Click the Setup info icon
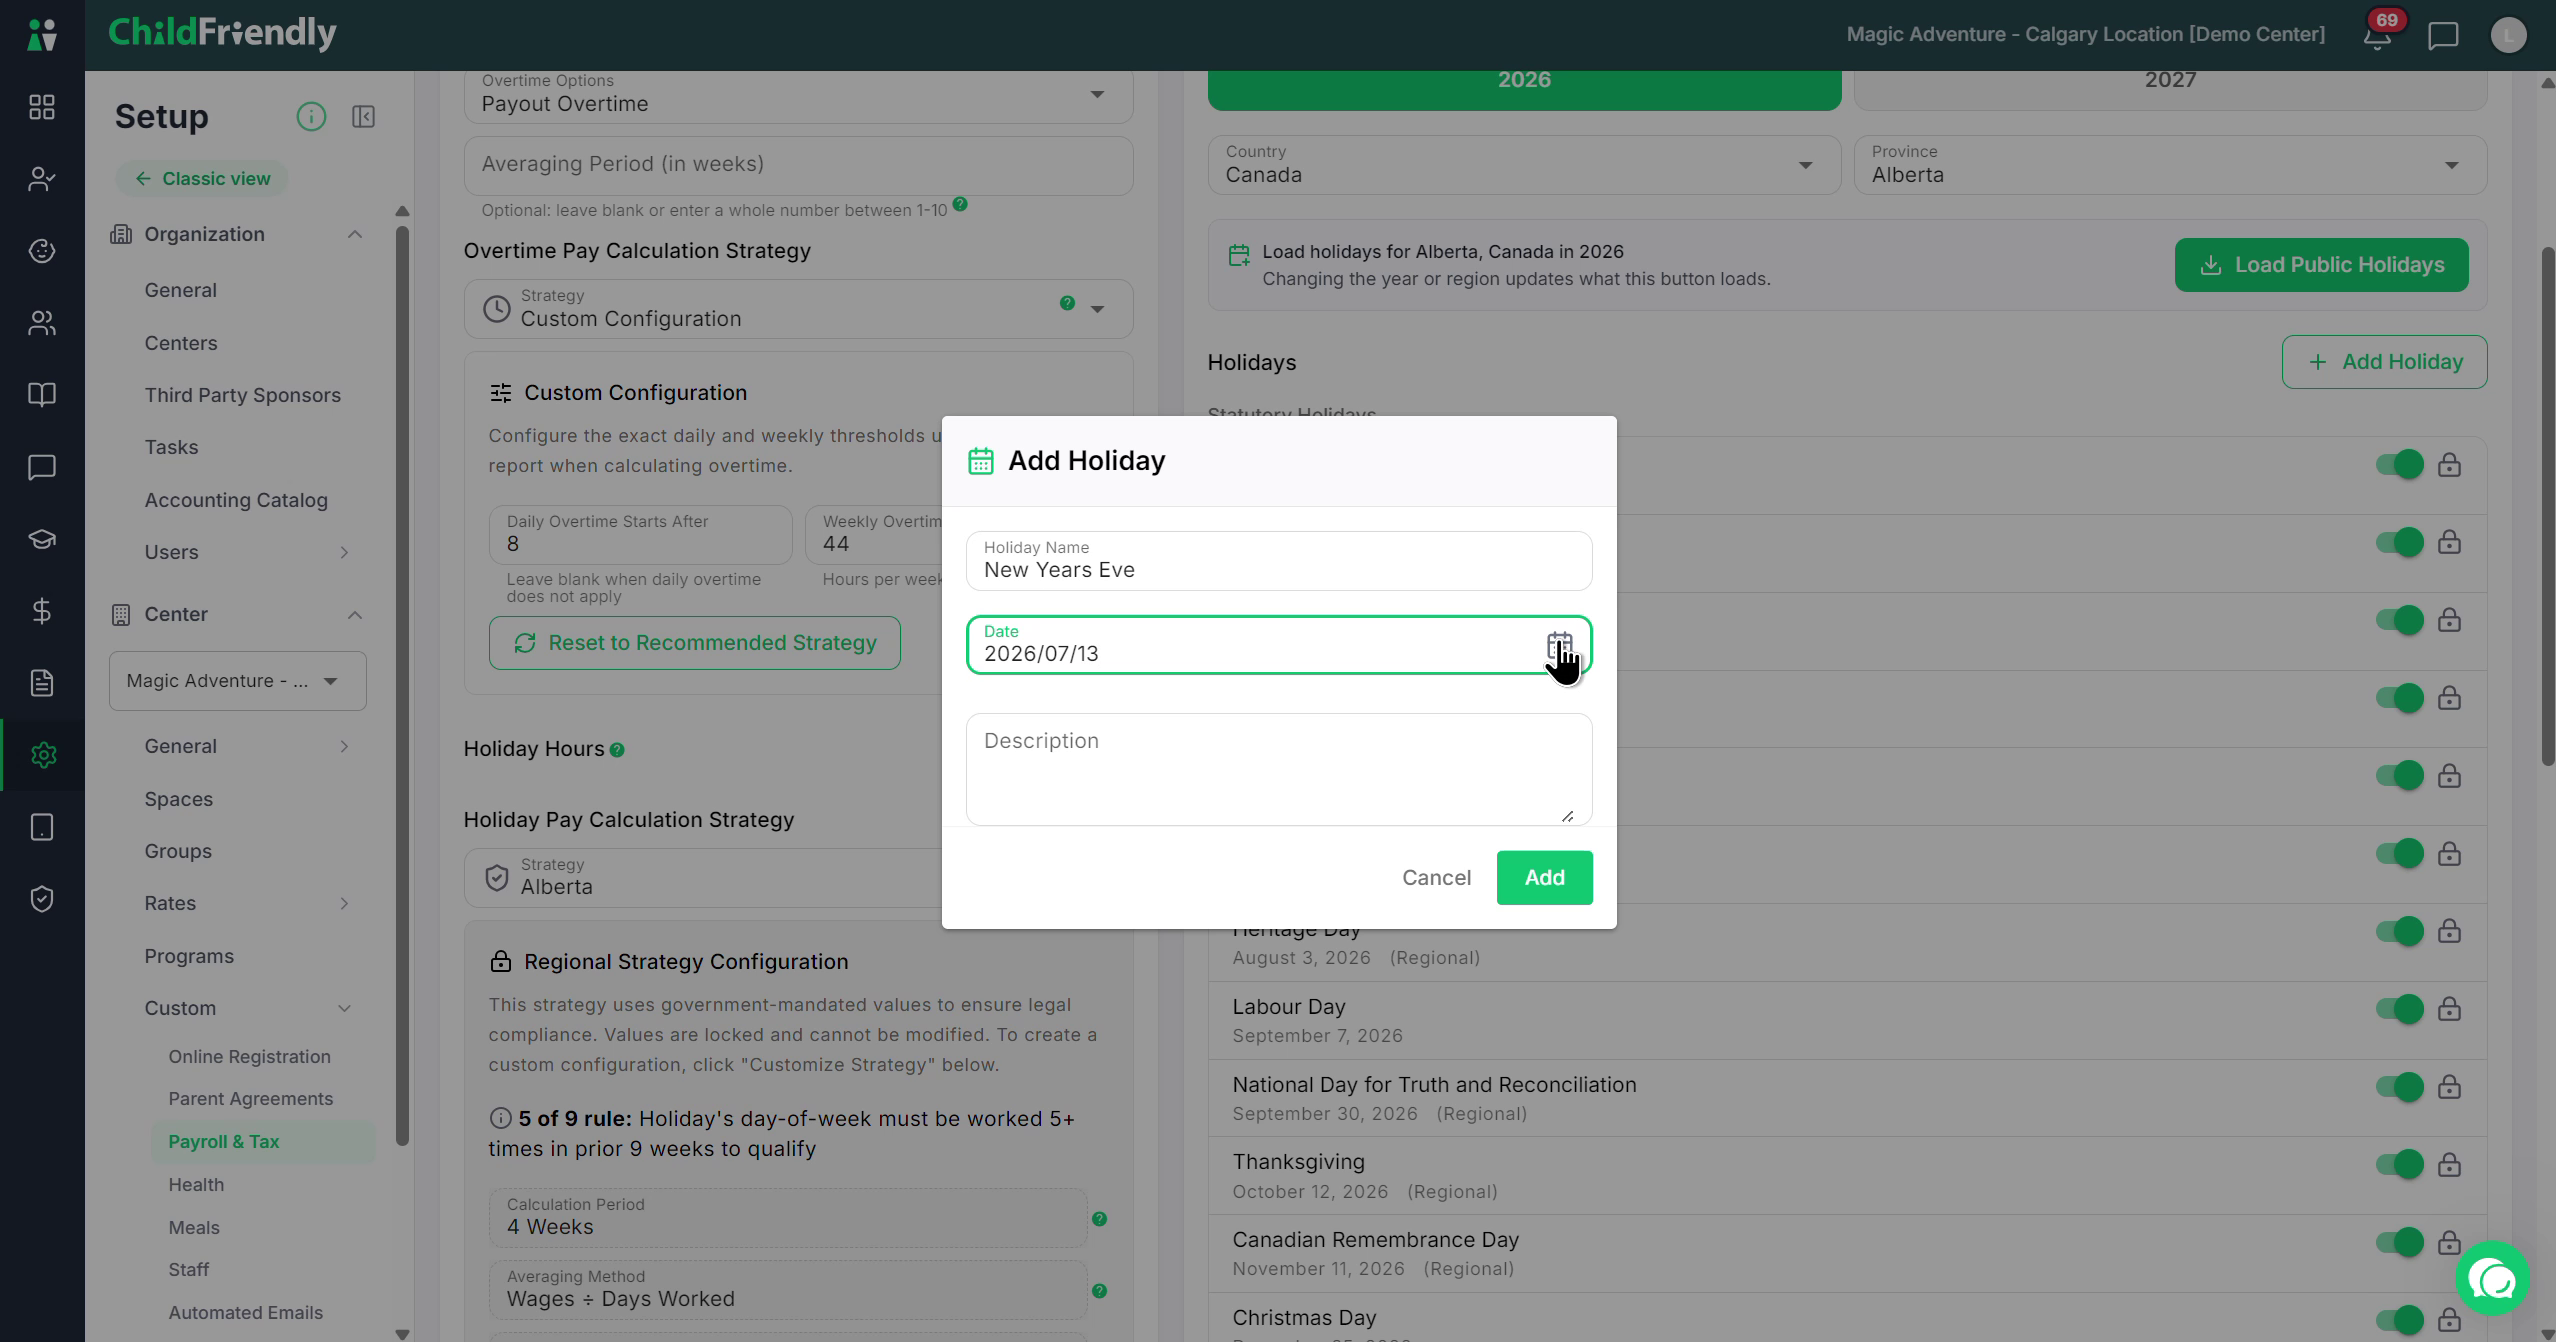Screen dimensions: 2556x1342 [311, 117]
